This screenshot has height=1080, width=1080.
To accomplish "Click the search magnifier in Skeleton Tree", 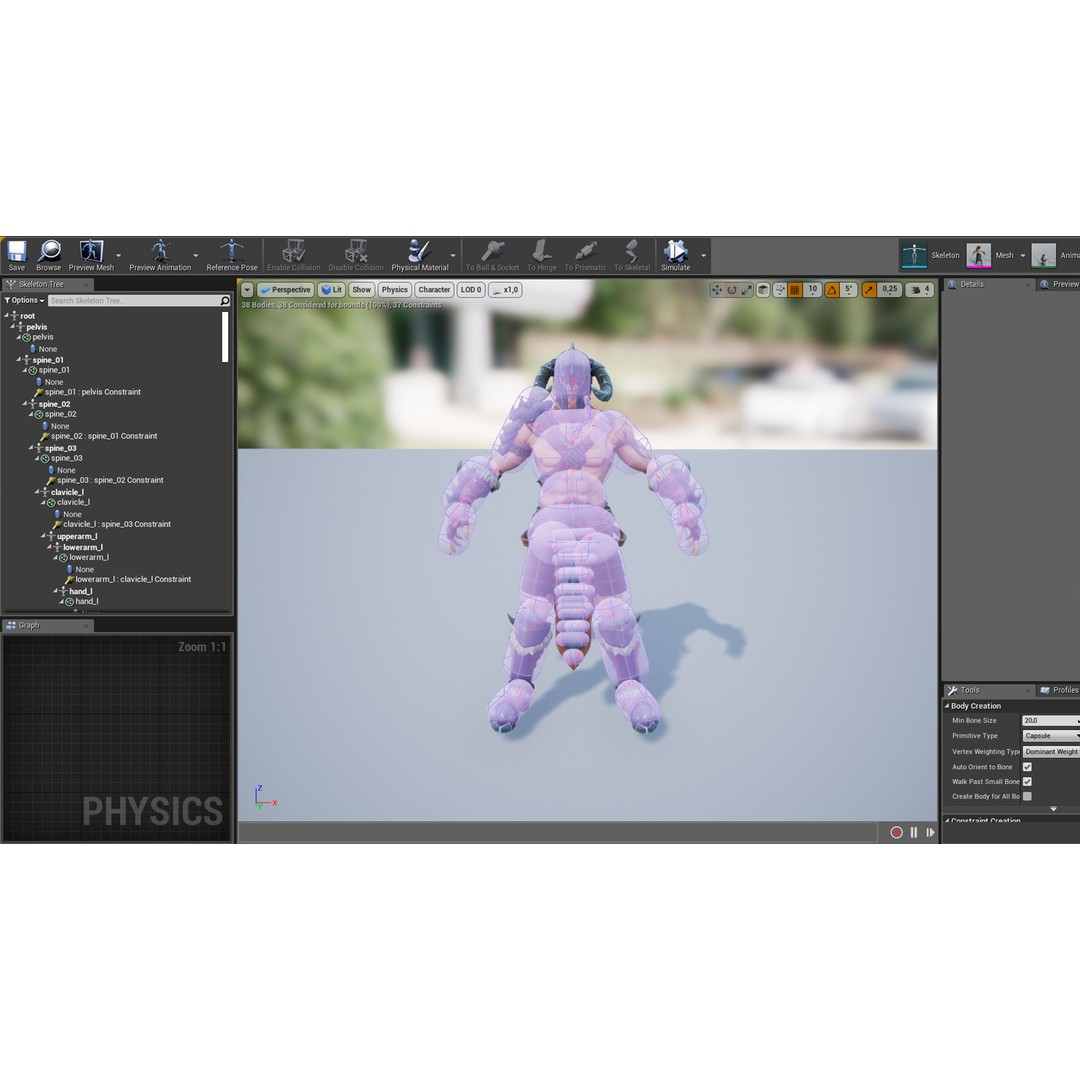I will click(225, 300).
